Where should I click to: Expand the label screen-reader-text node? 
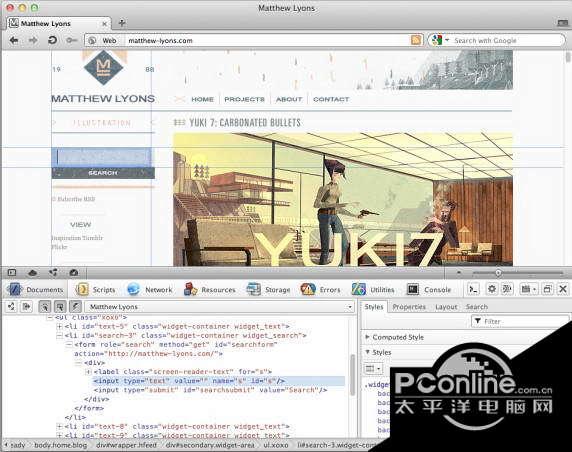tap(88, 372)
